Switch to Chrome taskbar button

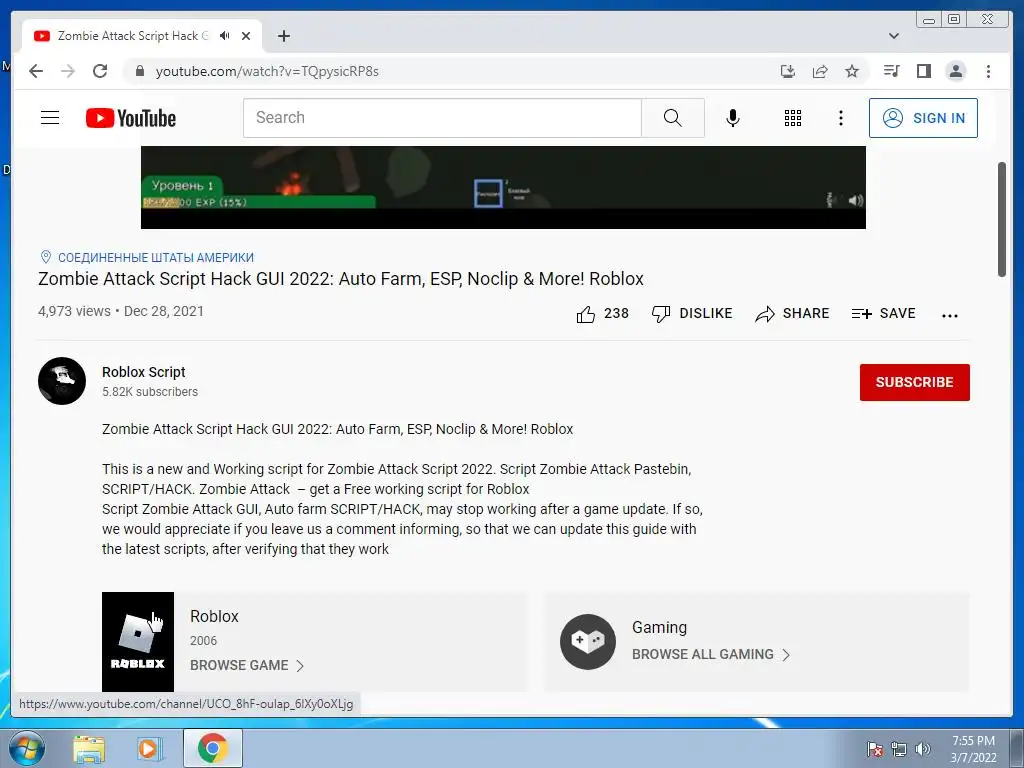213,748
